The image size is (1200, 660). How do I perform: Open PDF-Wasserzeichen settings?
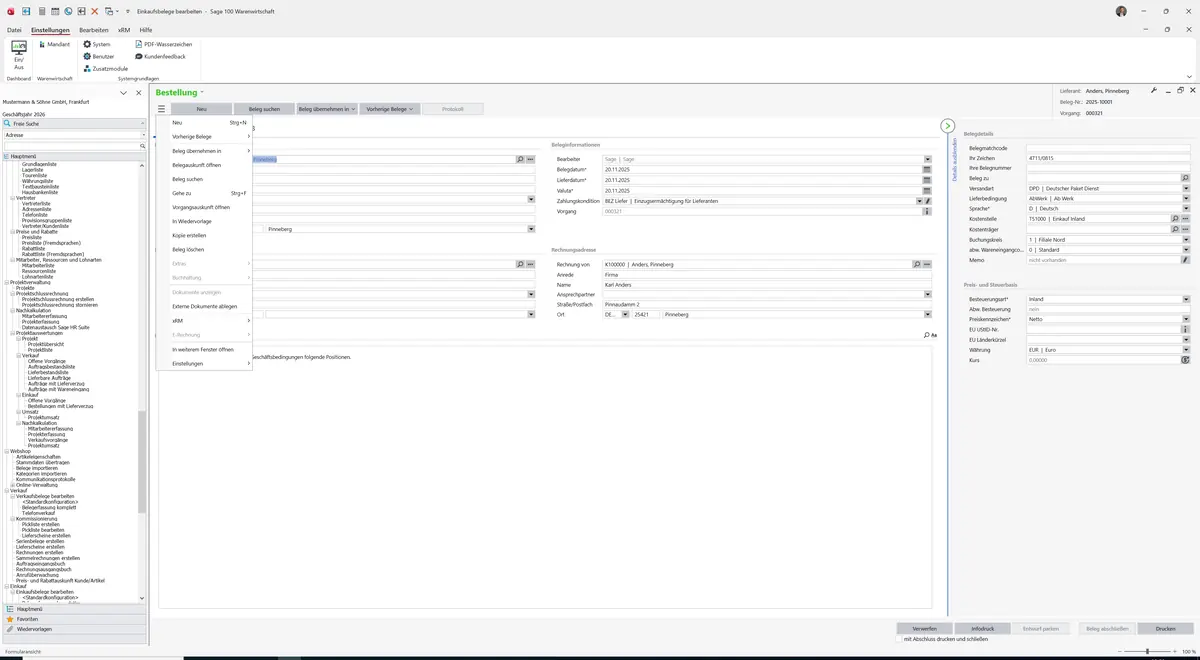coord(163,45)
